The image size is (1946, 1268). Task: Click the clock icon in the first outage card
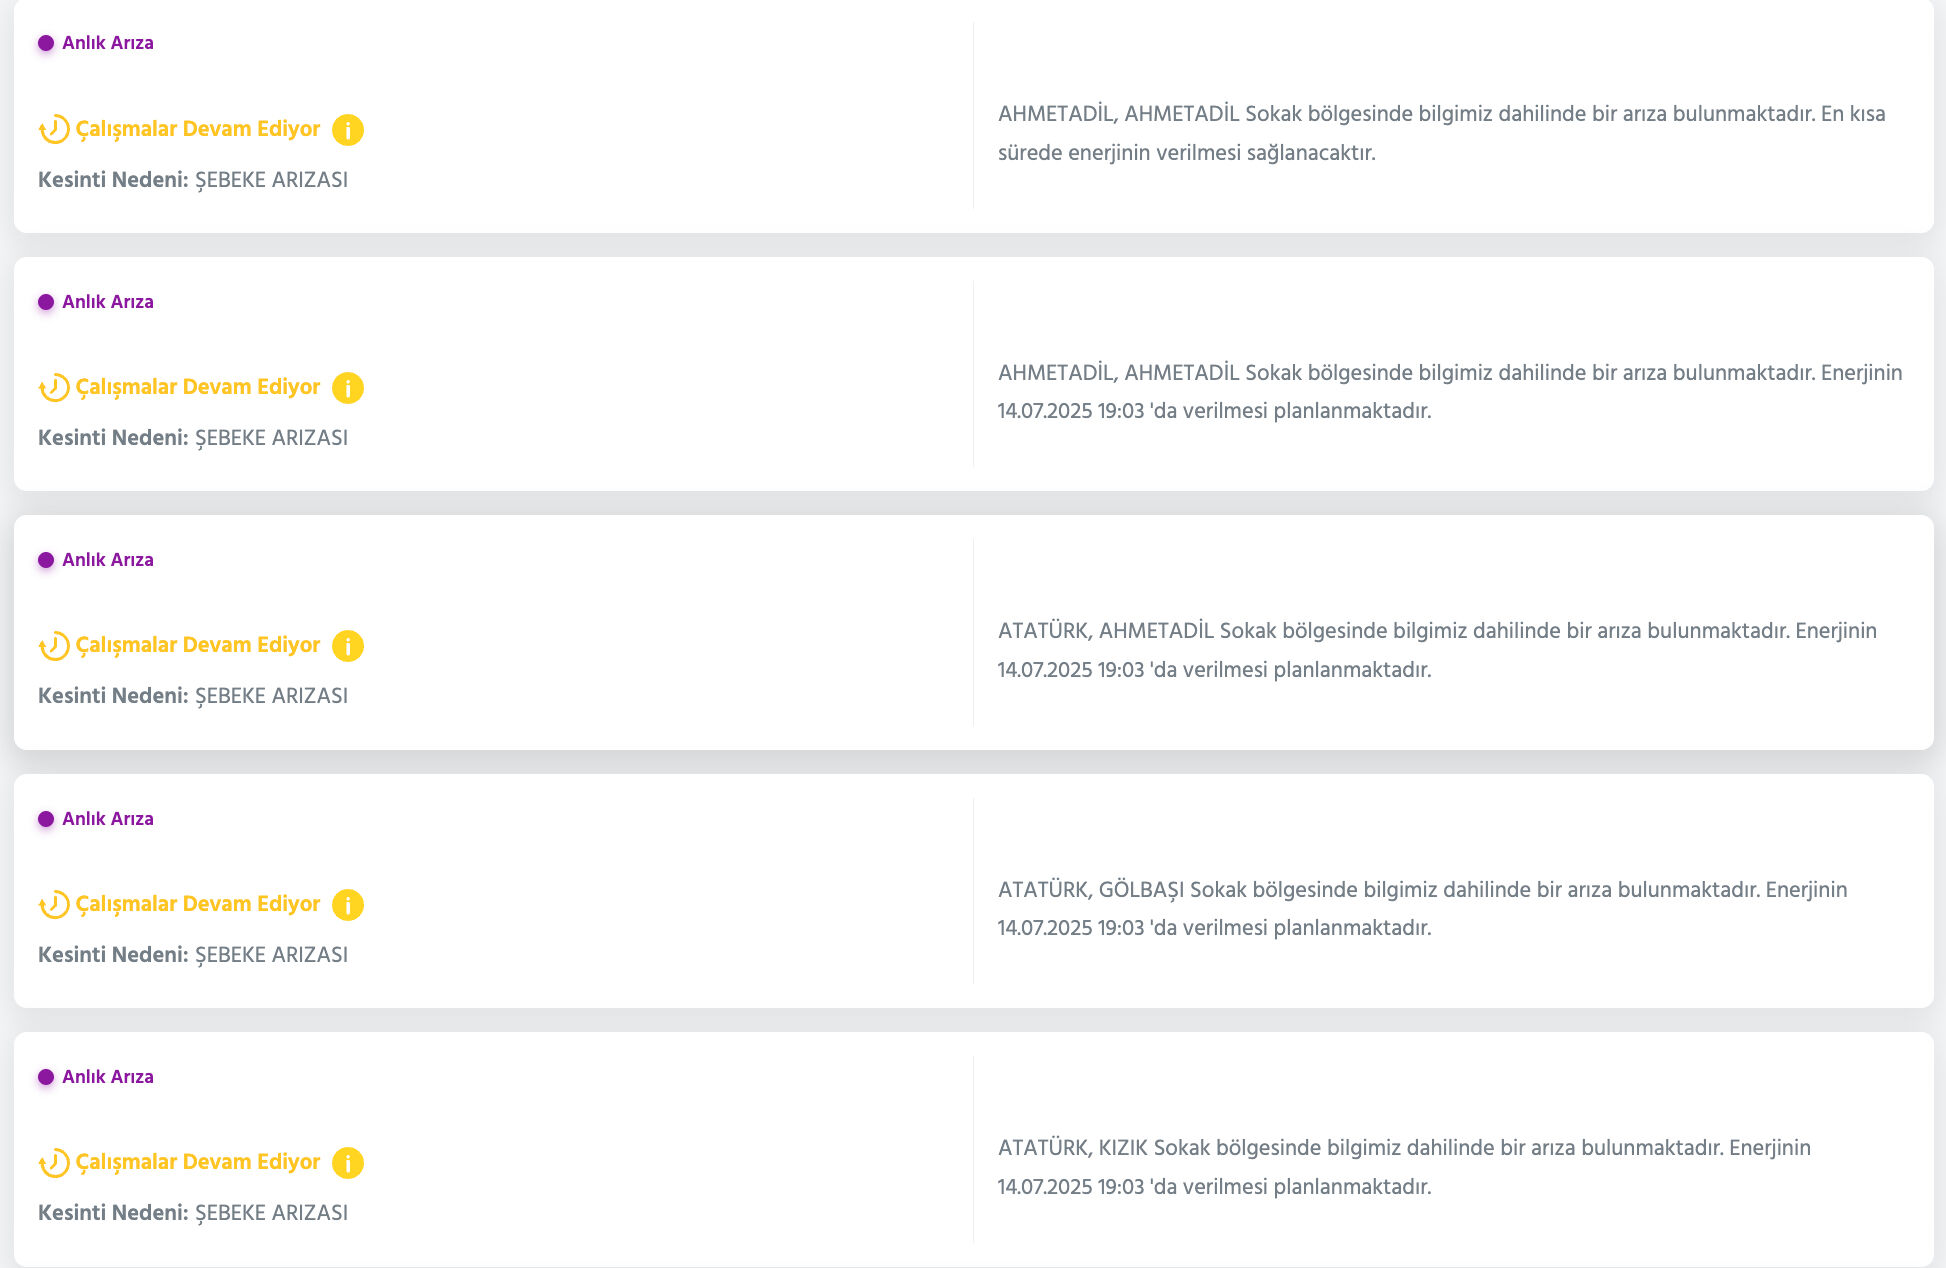54,130
